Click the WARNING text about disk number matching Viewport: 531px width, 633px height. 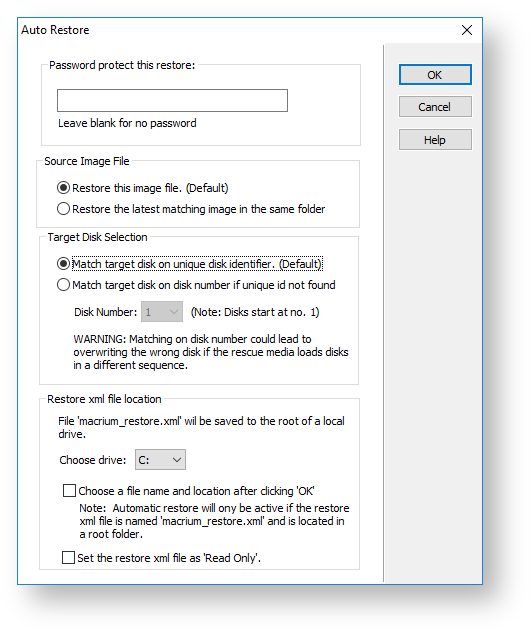[211, 352]
